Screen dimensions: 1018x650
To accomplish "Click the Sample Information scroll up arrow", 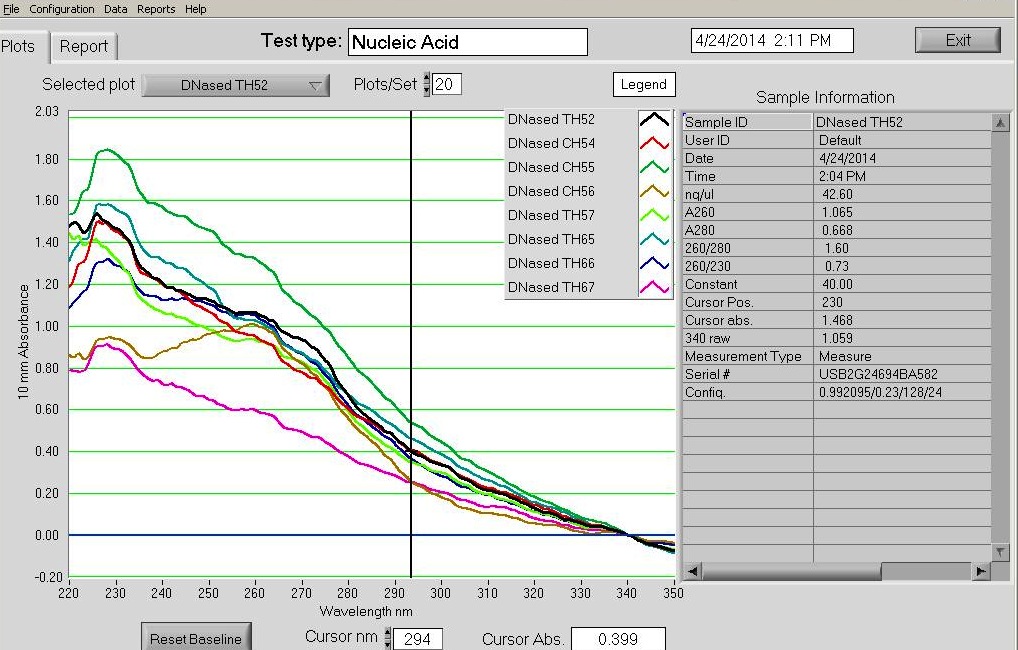I will [1000, 122].
